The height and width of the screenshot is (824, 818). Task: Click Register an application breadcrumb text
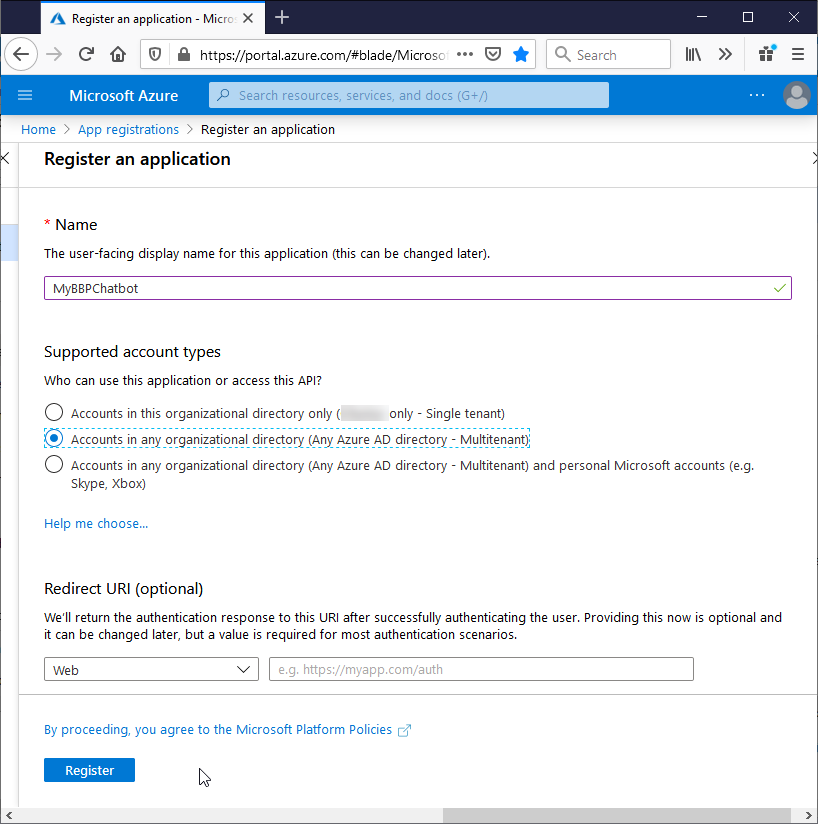tap(268, 129)
